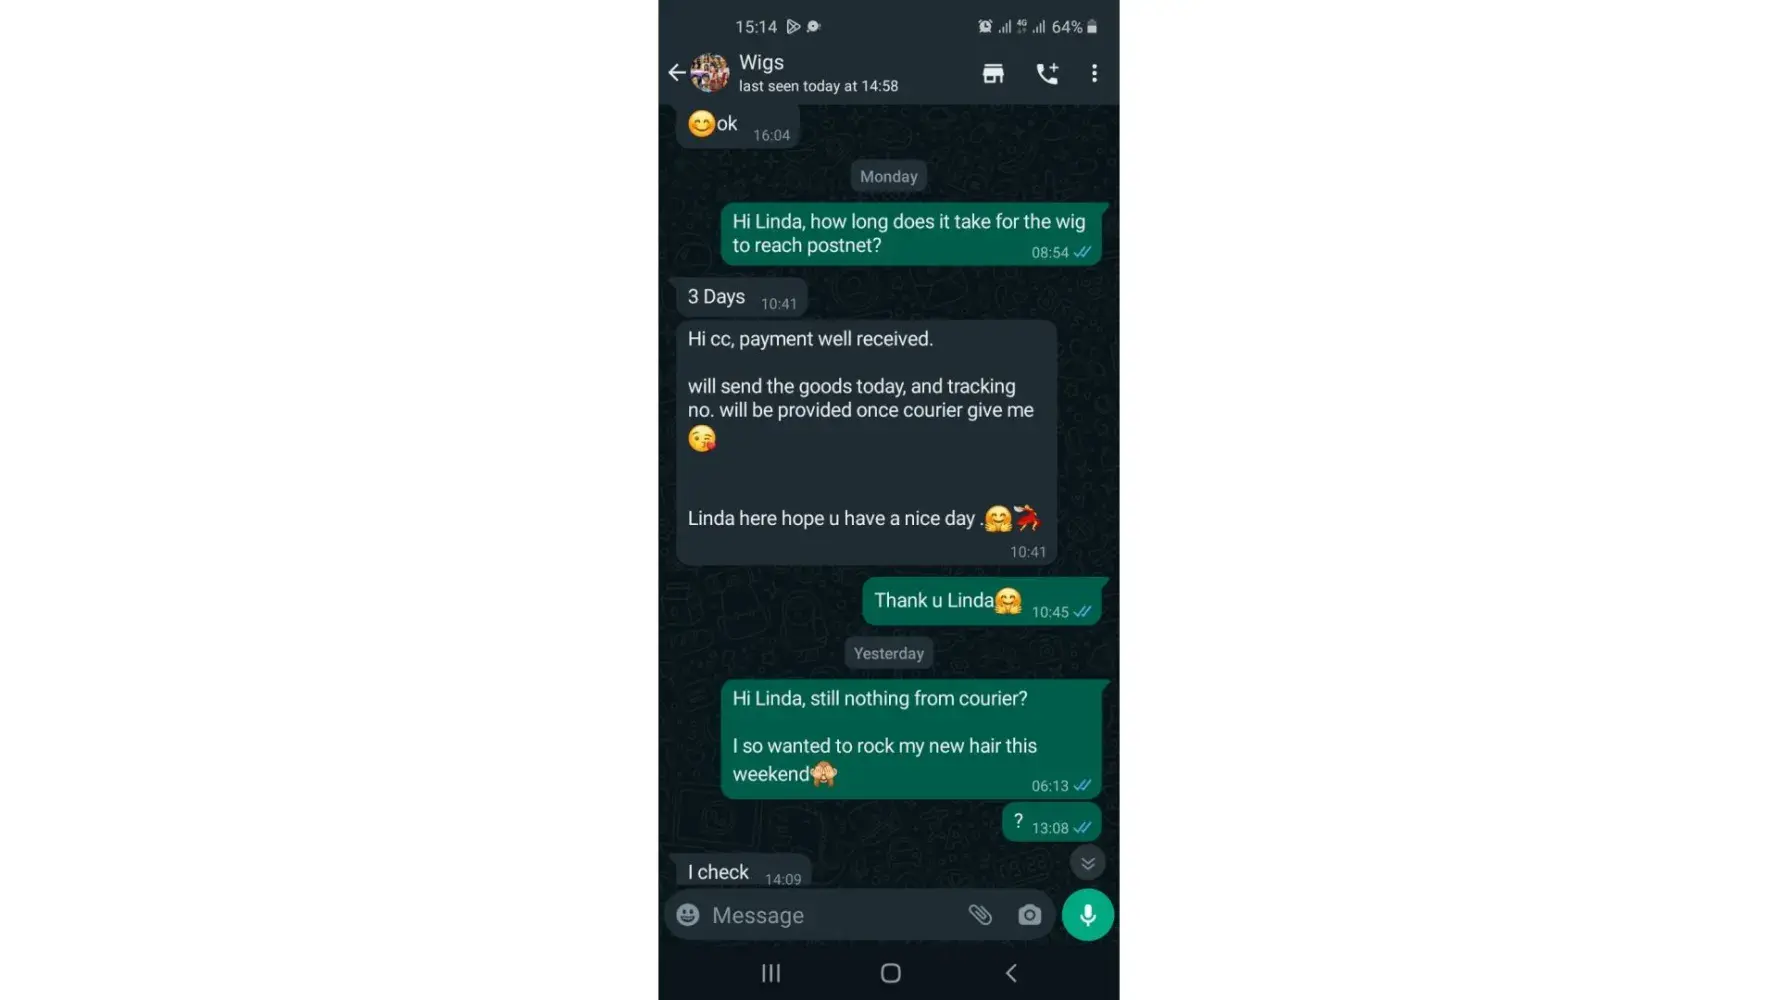Tap the Android home navigation button
This screenshot has width=1778, height=1000.
pyautogui.click(x=891, y=973)
